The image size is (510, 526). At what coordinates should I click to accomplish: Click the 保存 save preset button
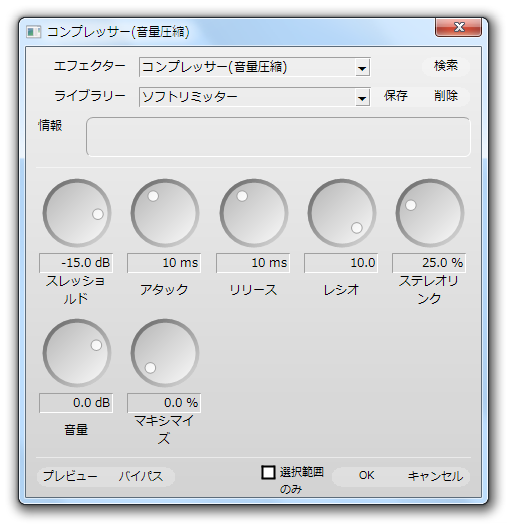(396, 96)
